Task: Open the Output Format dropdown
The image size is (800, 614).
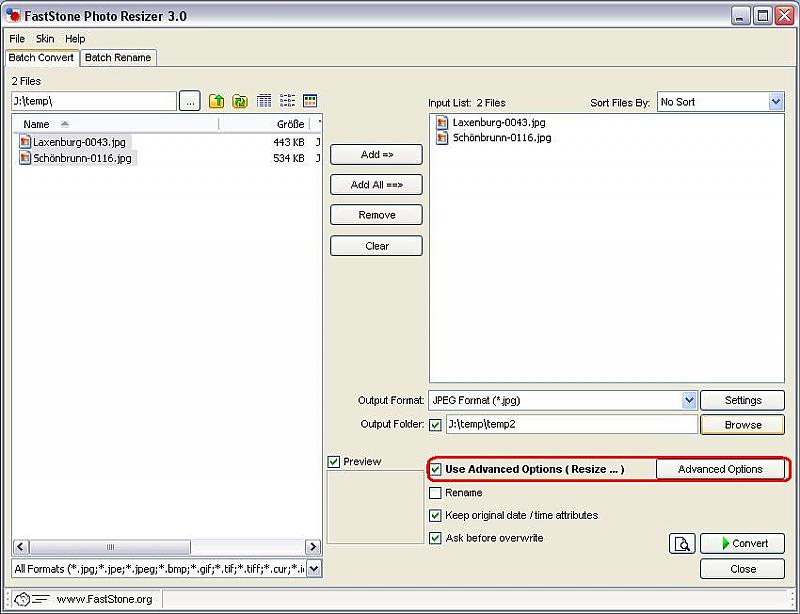Action: (689, 400)
